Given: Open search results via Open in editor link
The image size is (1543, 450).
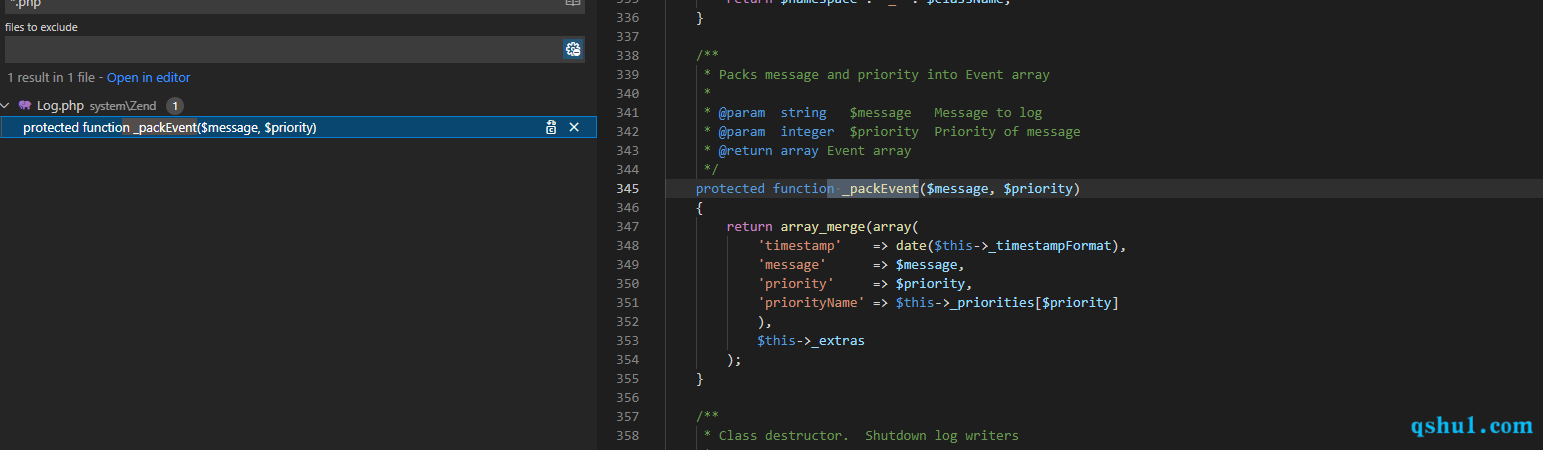Looking at the screenshot, I should pyautogui.click(x=148, y=78).
